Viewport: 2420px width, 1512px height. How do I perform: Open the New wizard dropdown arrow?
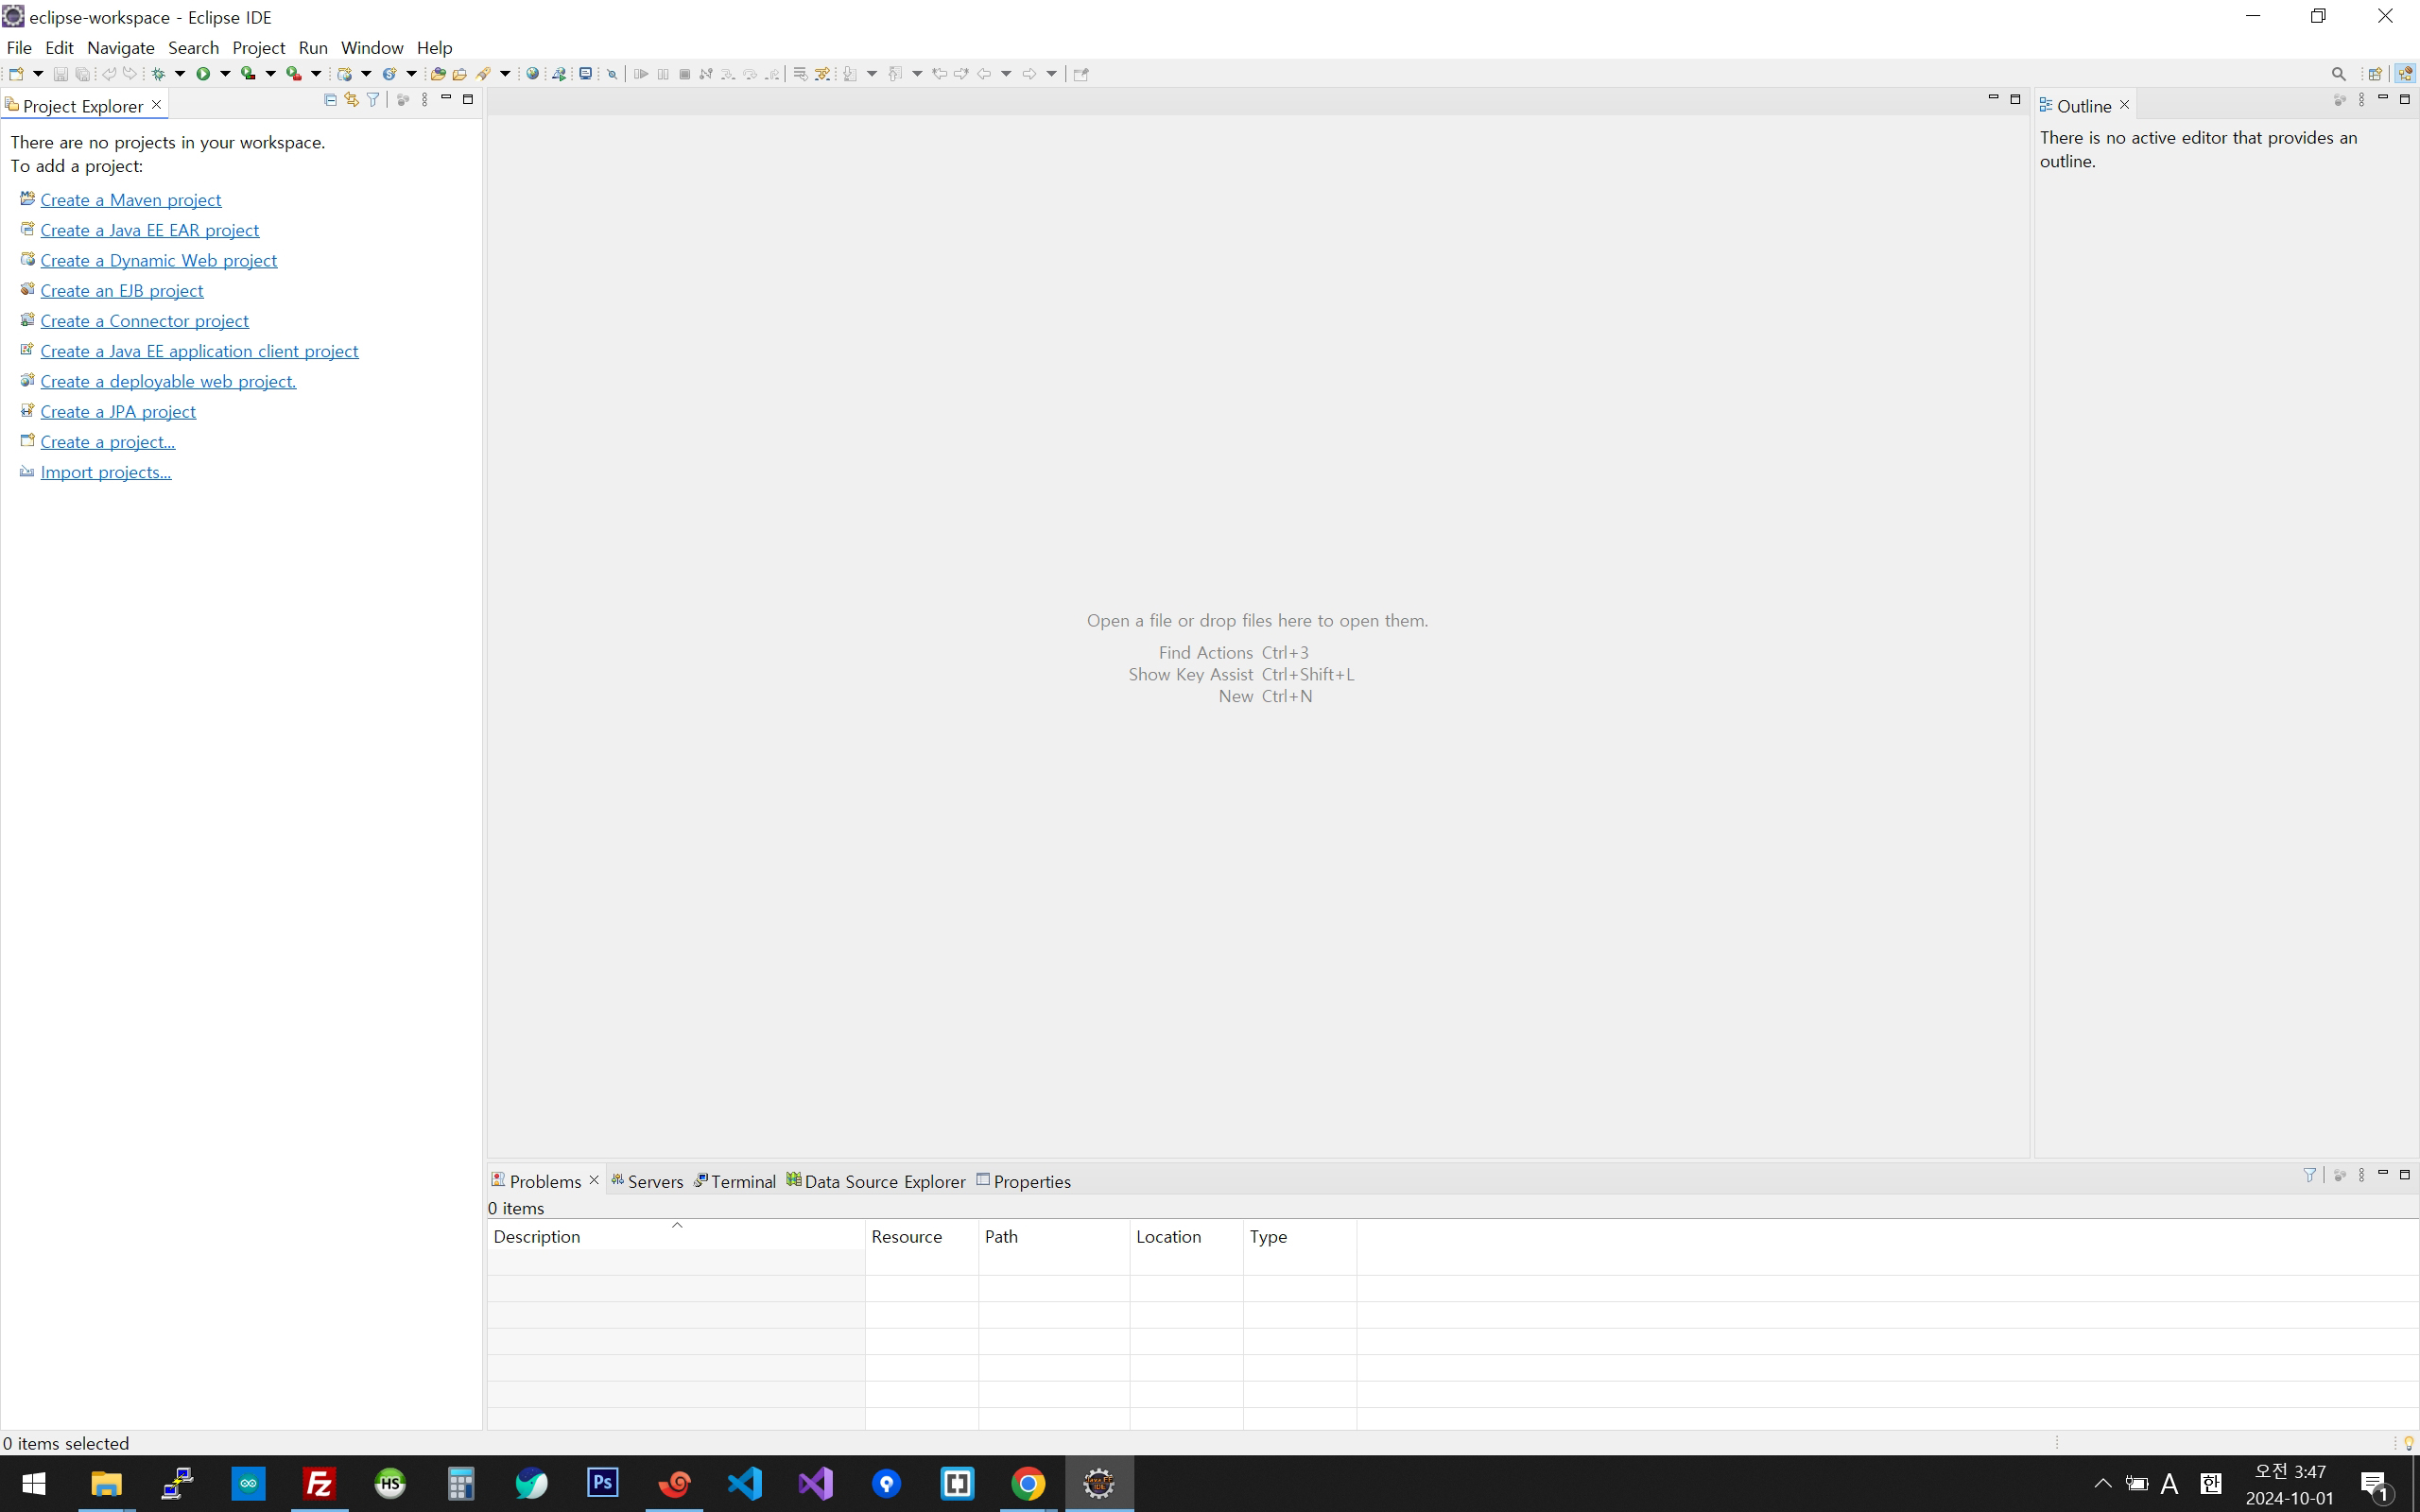pos(38,74)
